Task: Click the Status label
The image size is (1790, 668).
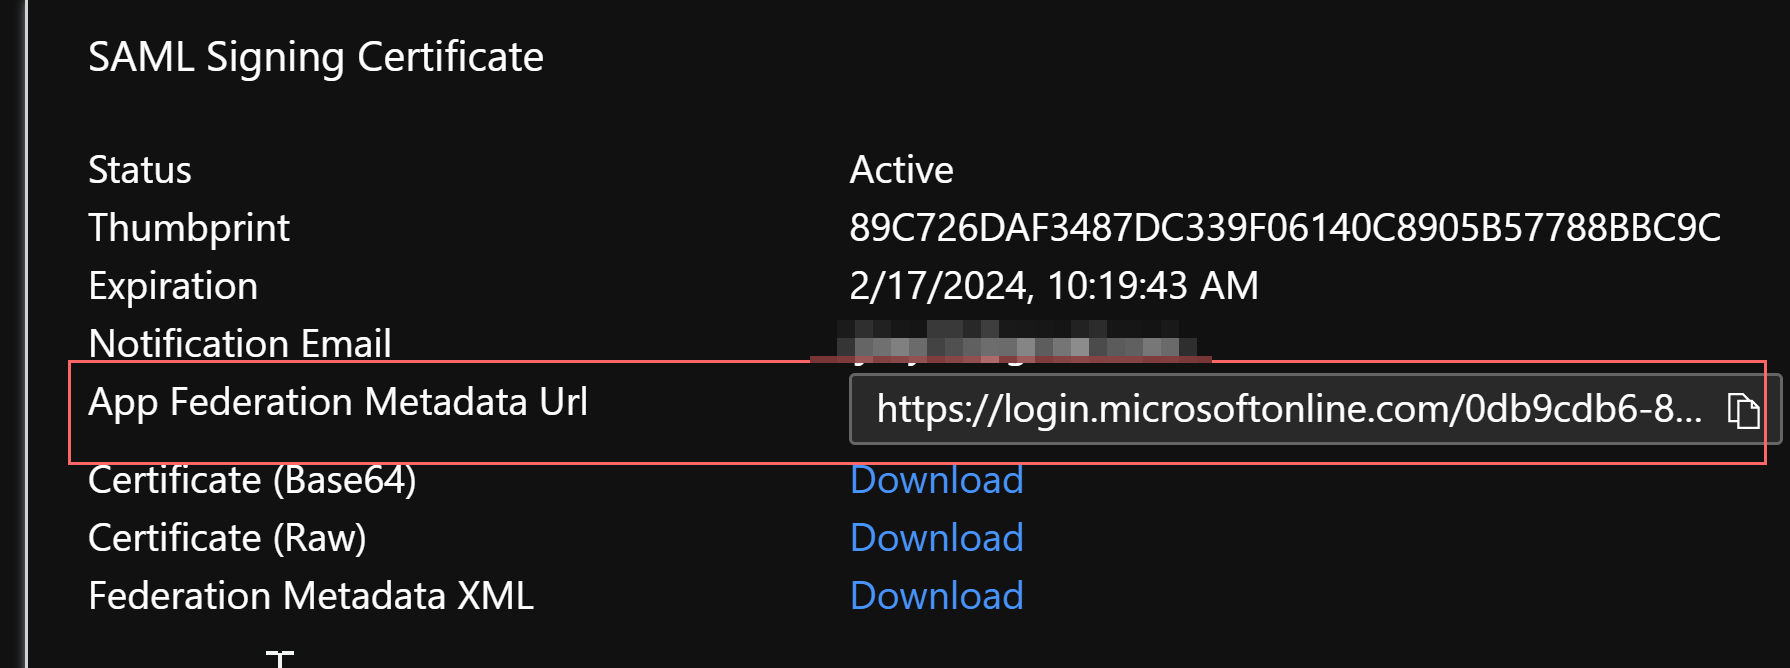Action: (x=140, y=170)
